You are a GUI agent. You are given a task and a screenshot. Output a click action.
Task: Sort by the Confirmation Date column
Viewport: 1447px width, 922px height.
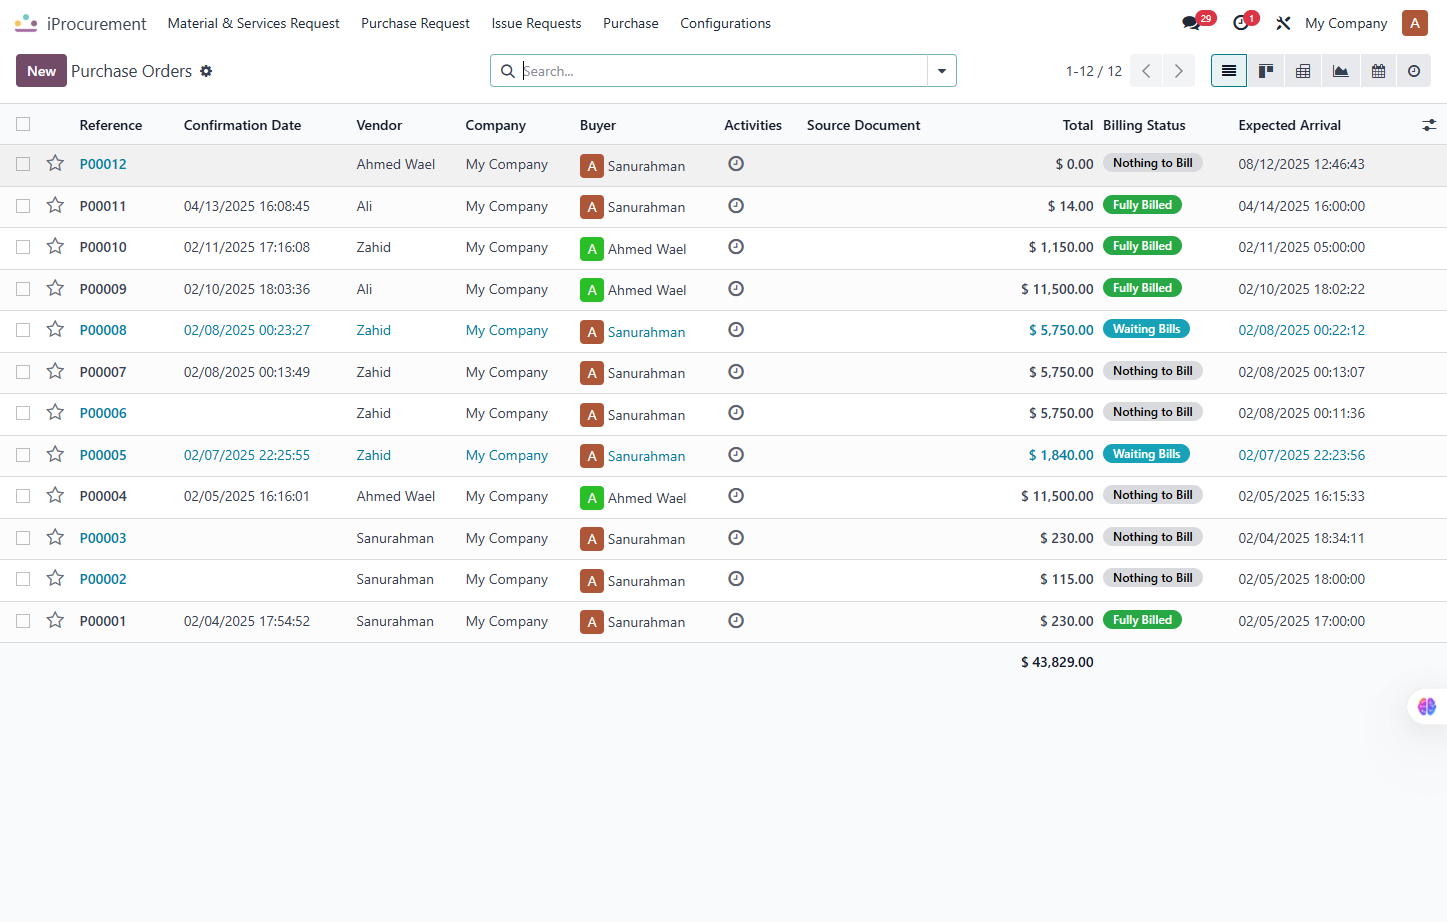[x=242, y=125]
